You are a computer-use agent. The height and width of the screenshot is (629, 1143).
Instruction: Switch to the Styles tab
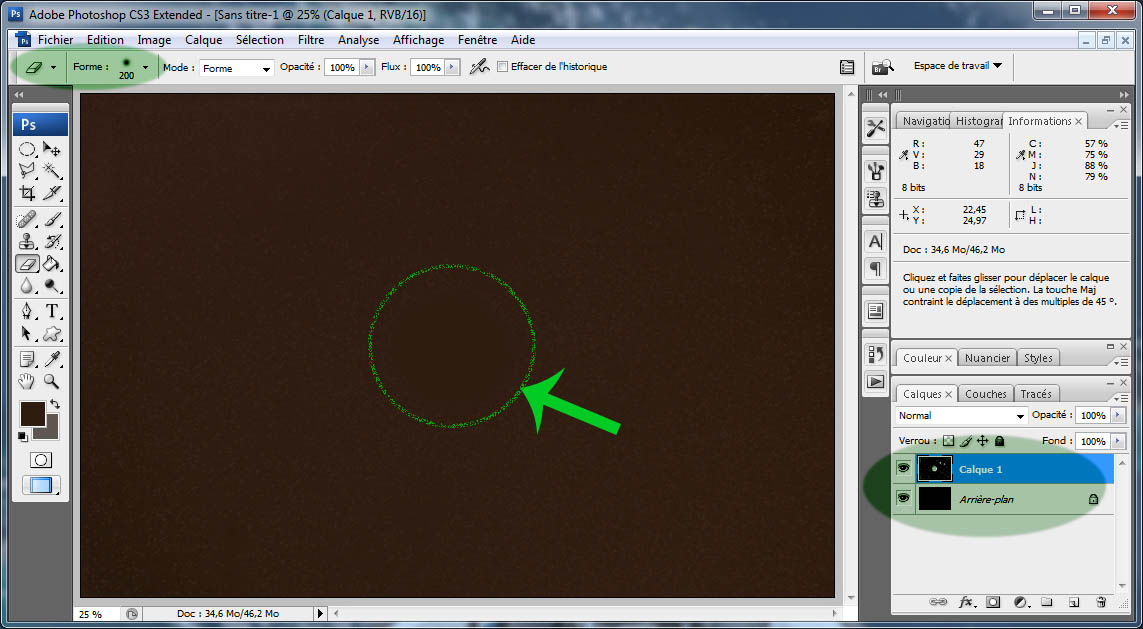(1038, 358)
